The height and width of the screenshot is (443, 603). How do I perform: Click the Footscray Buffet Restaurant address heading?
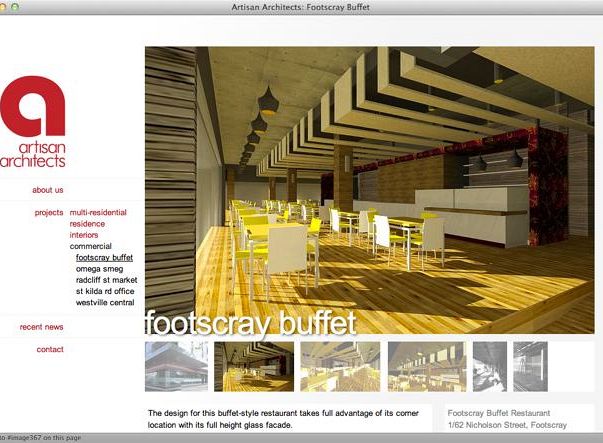point(499,413)
